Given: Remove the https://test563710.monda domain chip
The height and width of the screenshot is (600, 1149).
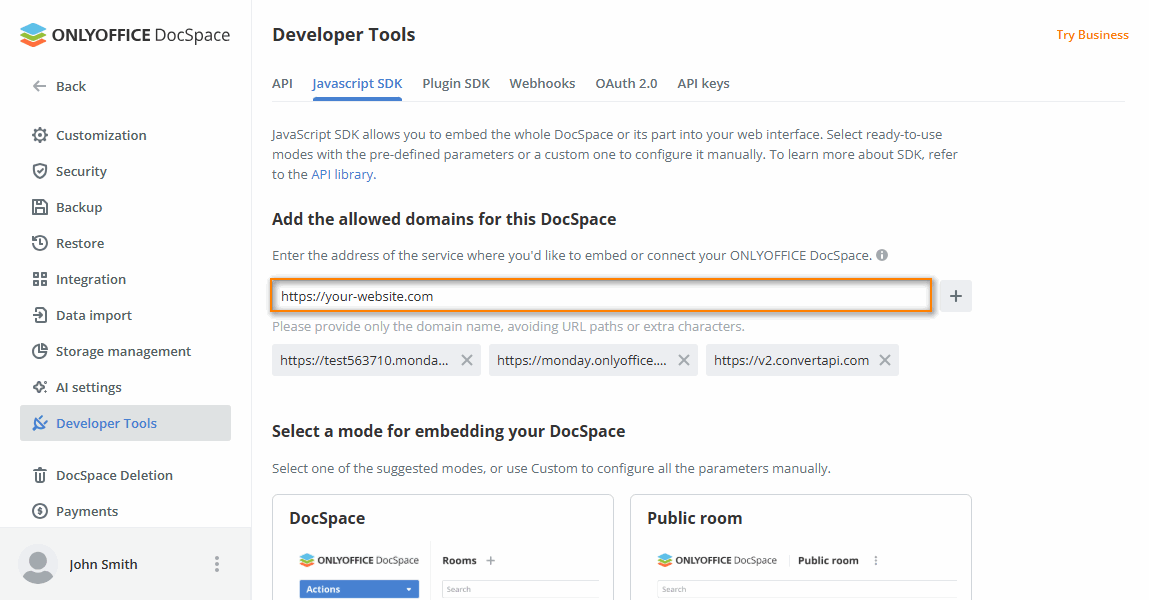Looking at the screenshot, I should point(467,360).
